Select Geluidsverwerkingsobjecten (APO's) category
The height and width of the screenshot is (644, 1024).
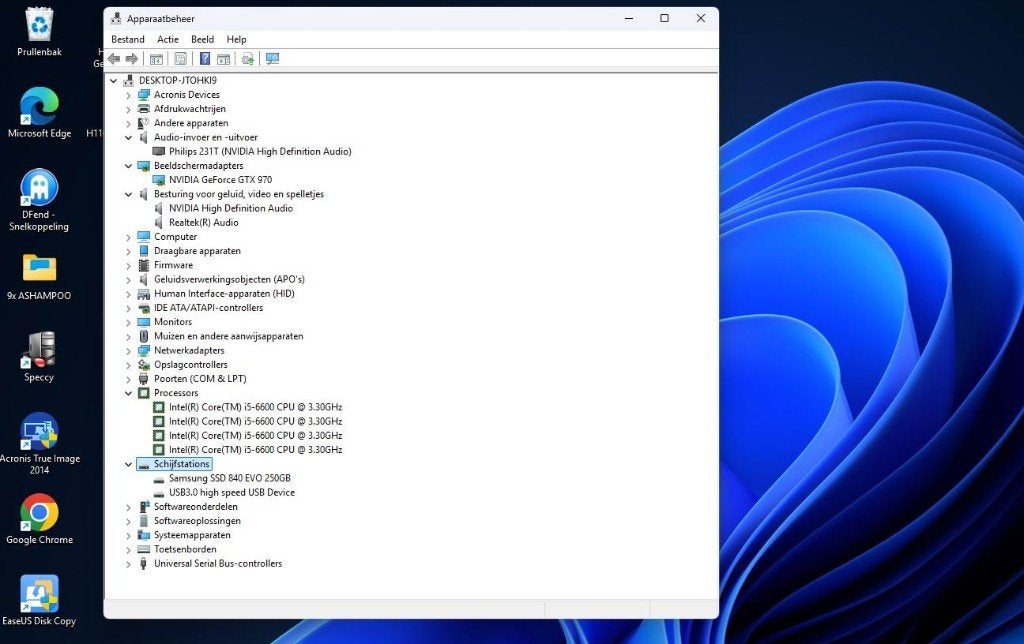point(229,280)
